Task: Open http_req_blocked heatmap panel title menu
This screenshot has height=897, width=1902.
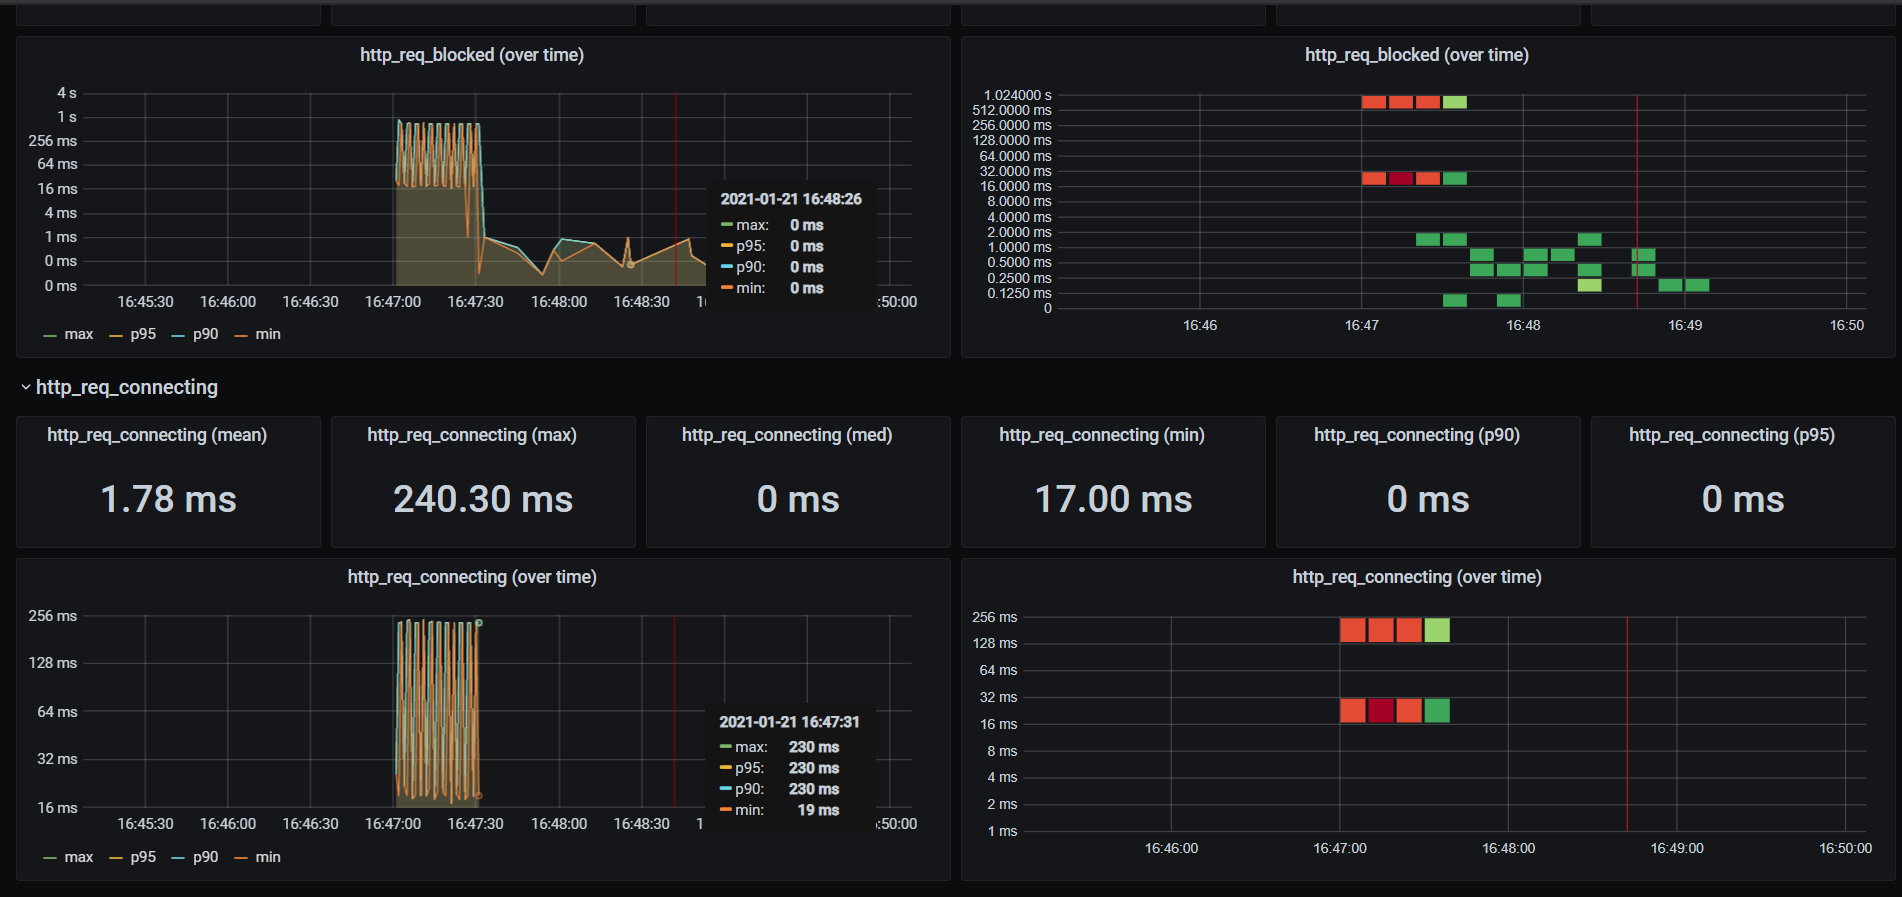Action: coord(1417,55)
